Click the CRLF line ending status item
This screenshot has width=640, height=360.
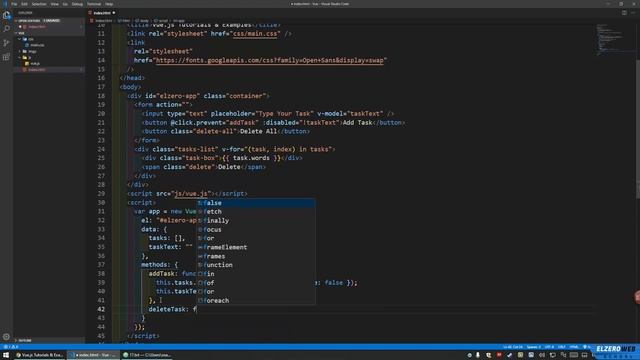coord(562,347)
